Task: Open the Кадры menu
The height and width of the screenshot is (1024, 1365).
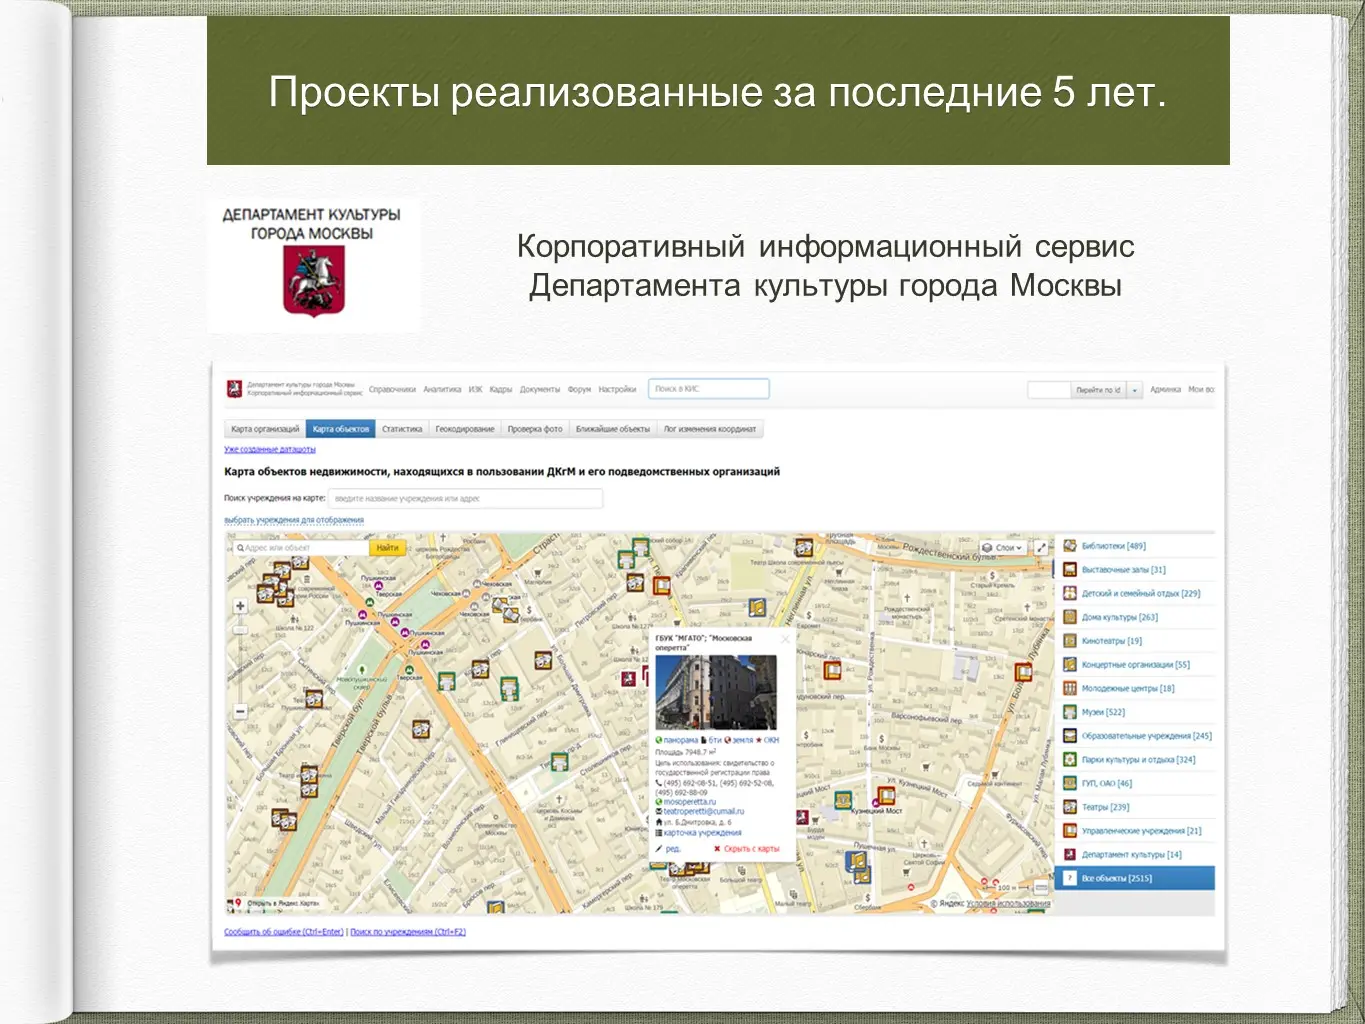Action: click(500, 389)
